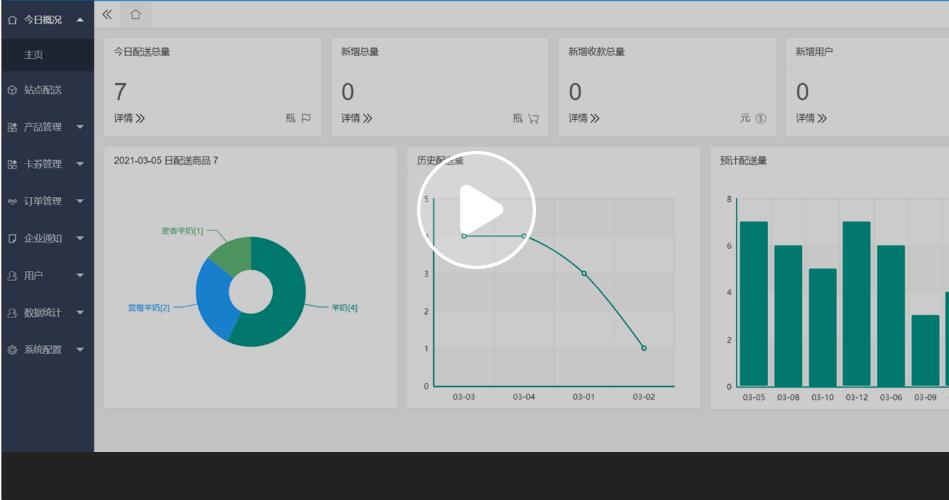
Task: Click the 站点配送 cube icon in the sidebar
Action: click(x=12, y=90)
